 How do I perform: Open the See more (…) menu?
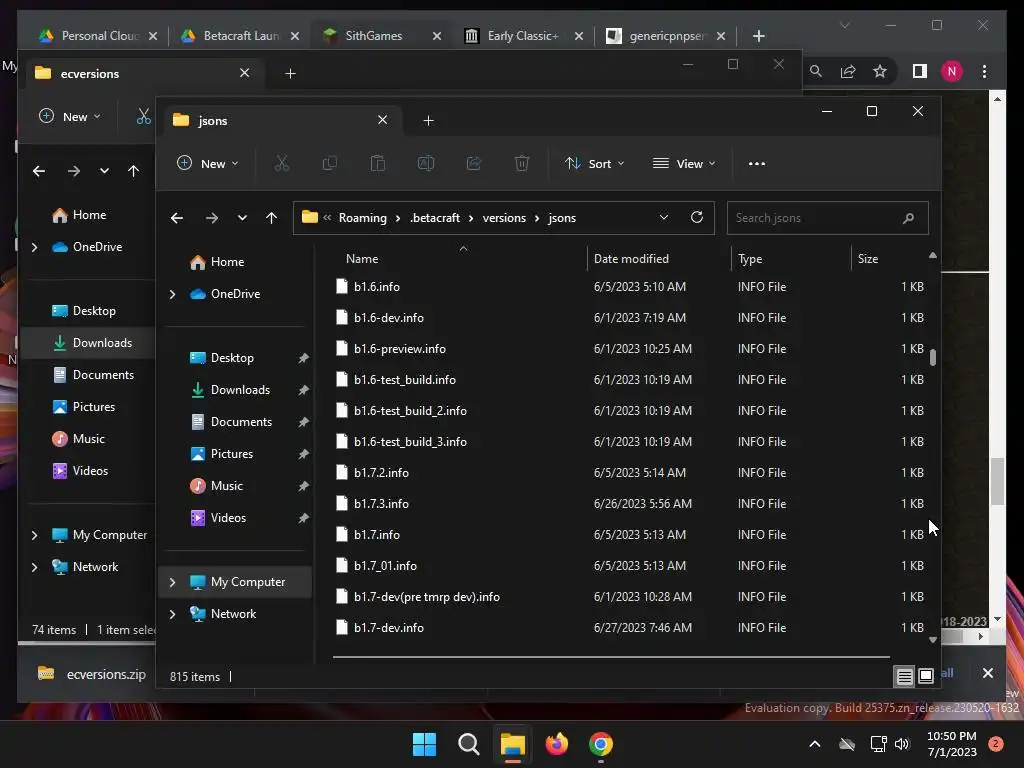pos(757,164)
